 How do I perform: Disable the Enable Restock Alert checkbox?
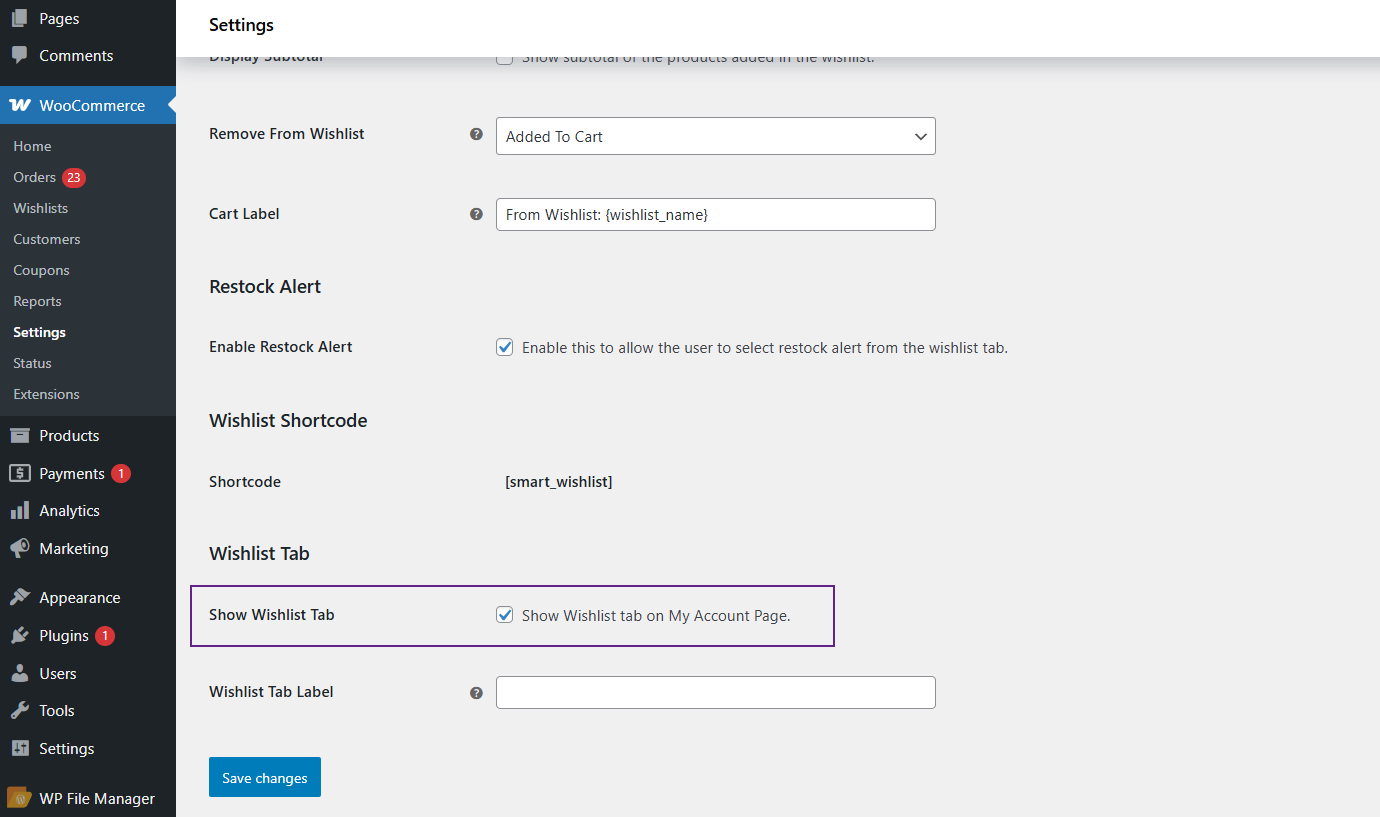coord(505,348)
